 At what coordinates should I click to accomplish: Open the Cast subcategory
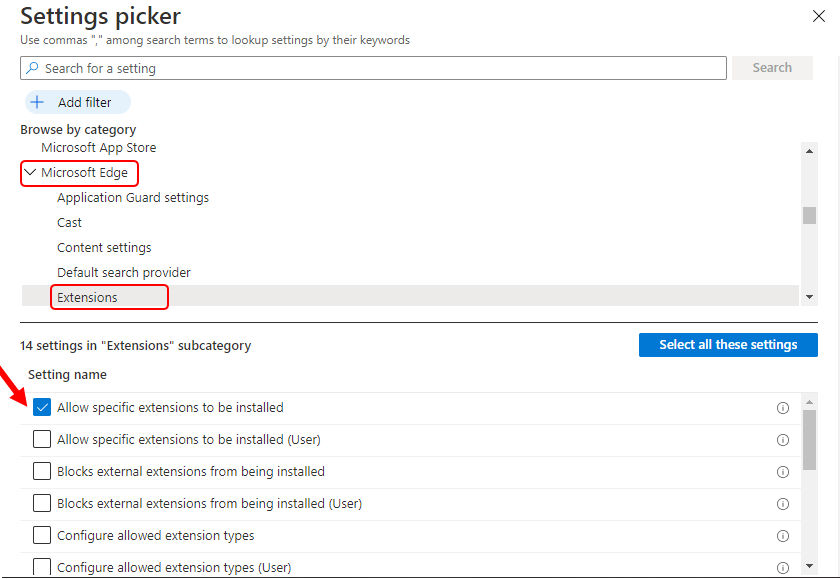pos(69,223)
